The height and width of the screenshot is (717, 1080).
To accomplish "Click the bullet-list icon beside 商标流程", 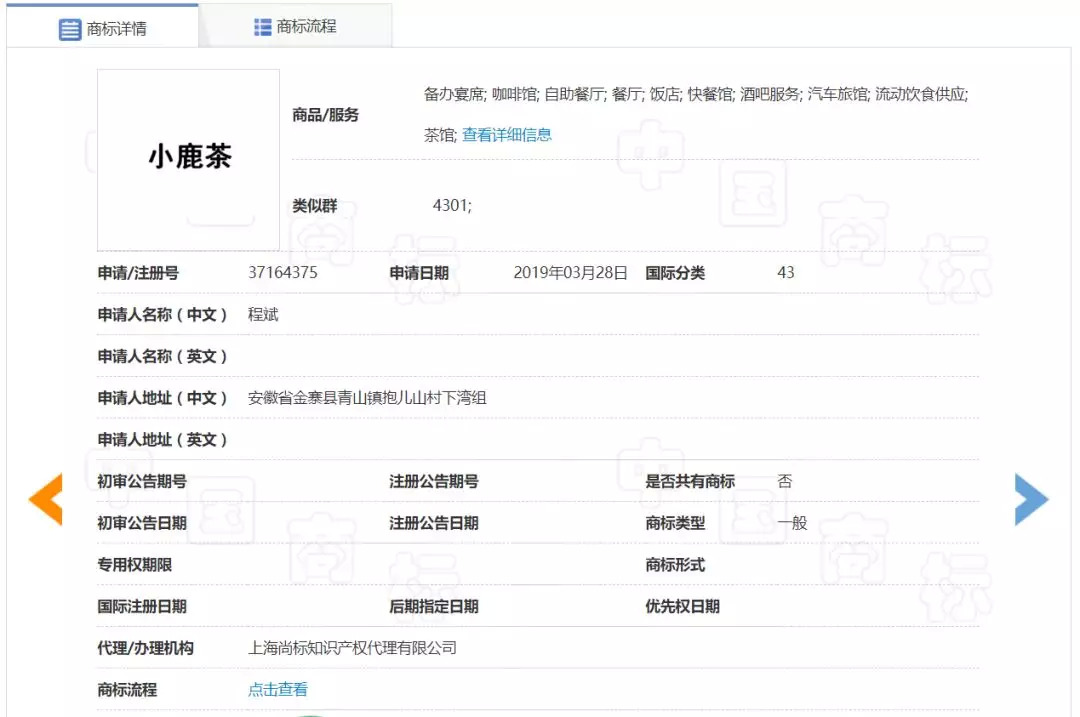I will (x=263, y=27).
